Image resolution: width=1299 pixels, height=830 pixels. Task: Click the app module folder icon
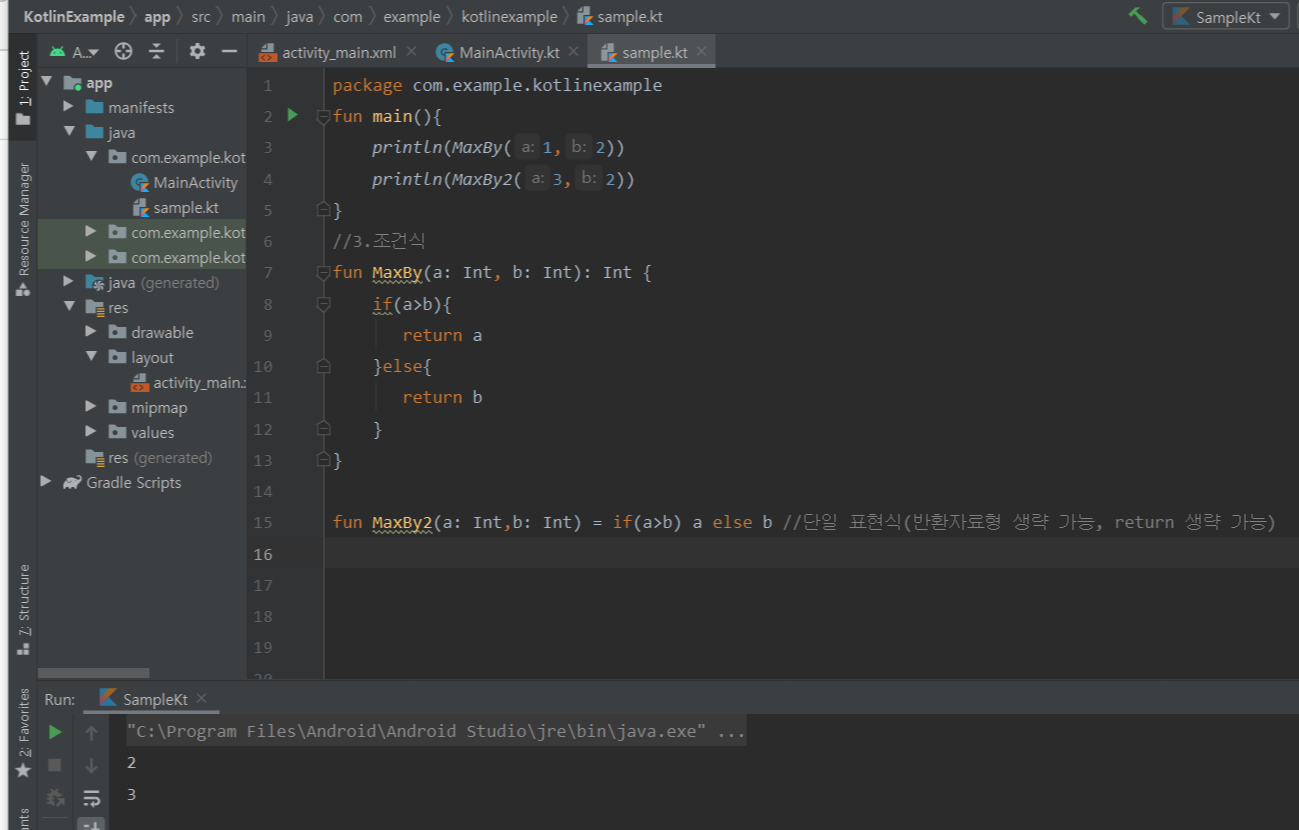pyautogui.click(x=73, y=83)
